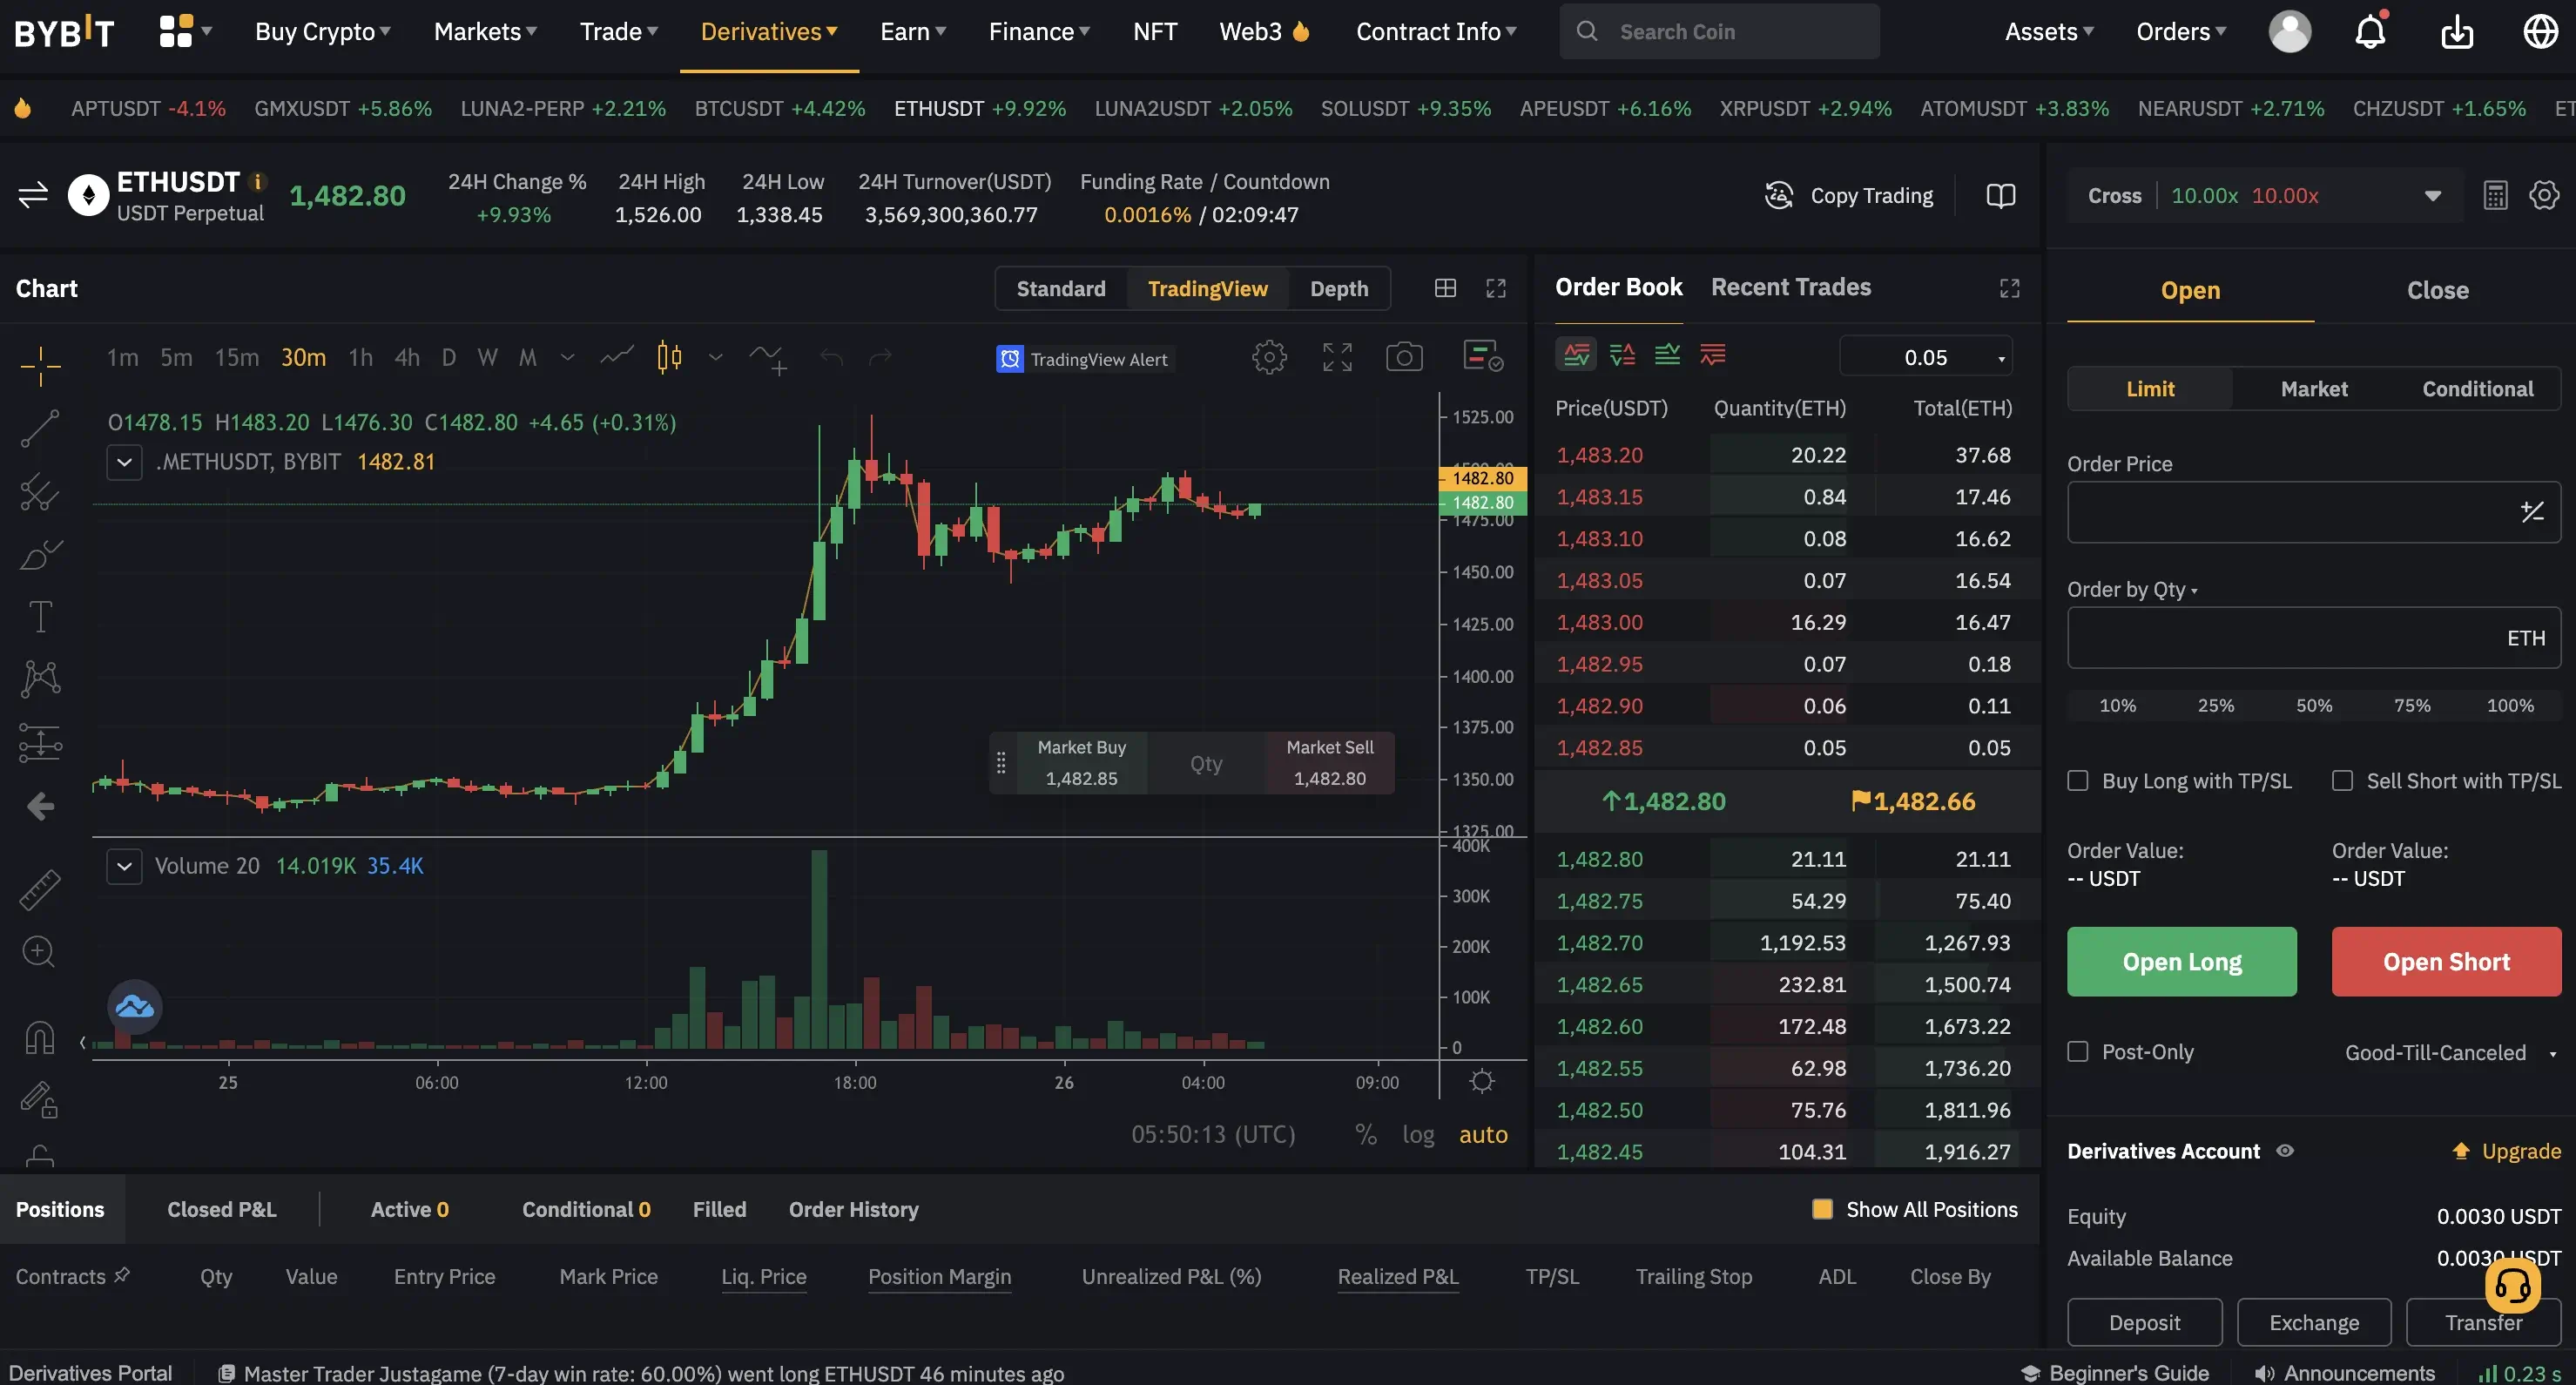Screen dimensions: 2576x1385
Task: Open the position calculator icon
Action: pyautogui.click(x=2495, y=195)
